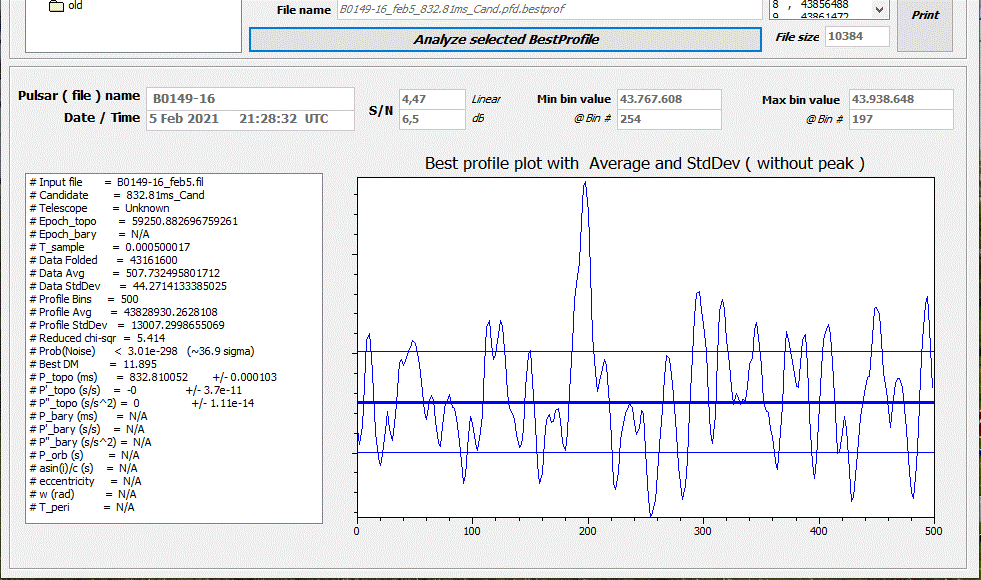Click Max bin number field 197
This screenshot has height=580, width=981.
click(x=901, y=119)
